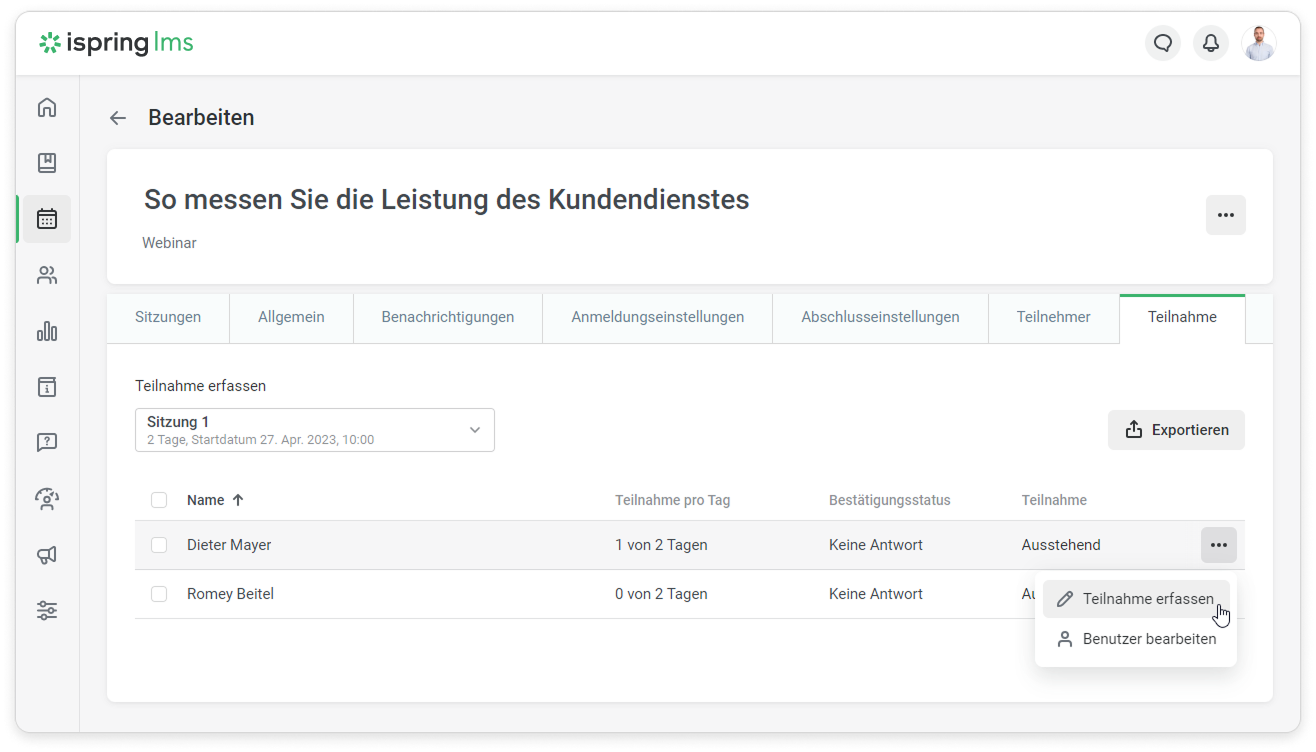Open the Settings sliders icon in sidebar
This screenshot has width=1316, height=752.
(47, 610)
